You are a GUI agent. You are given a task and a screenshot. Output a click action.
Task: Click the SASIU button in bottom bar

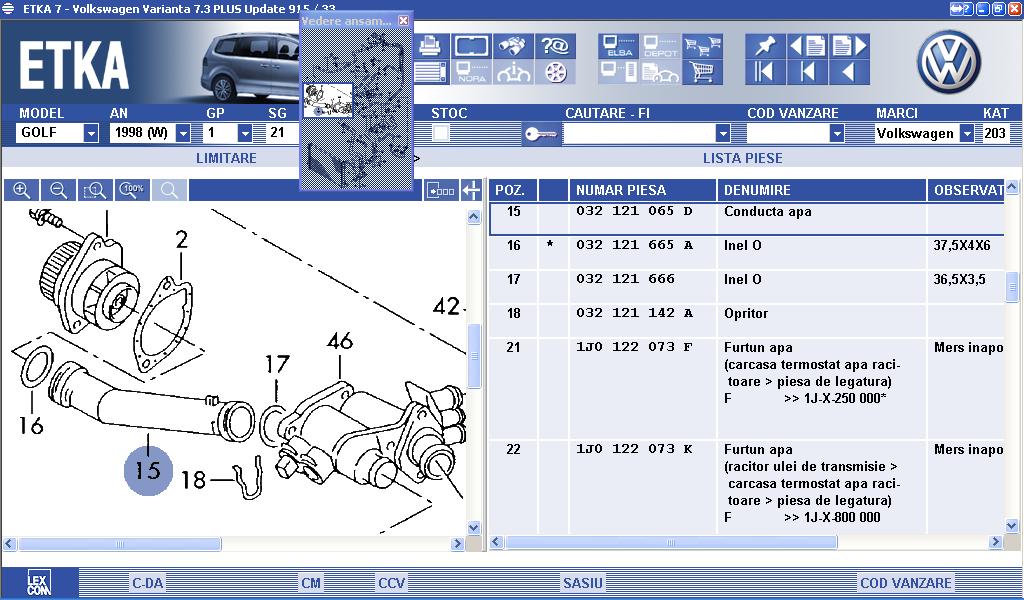point(582,582)
